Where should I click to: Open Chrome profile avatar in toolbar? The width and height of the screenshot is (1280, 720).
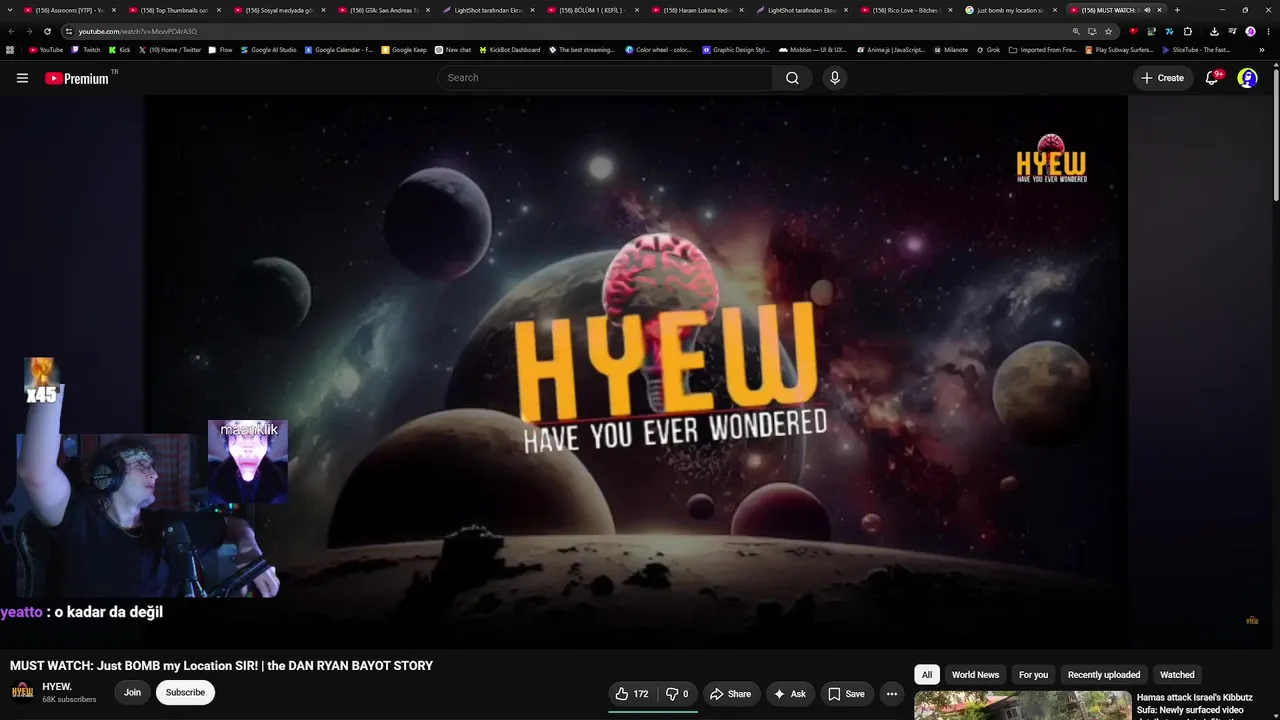click(x=1250, y=31)
